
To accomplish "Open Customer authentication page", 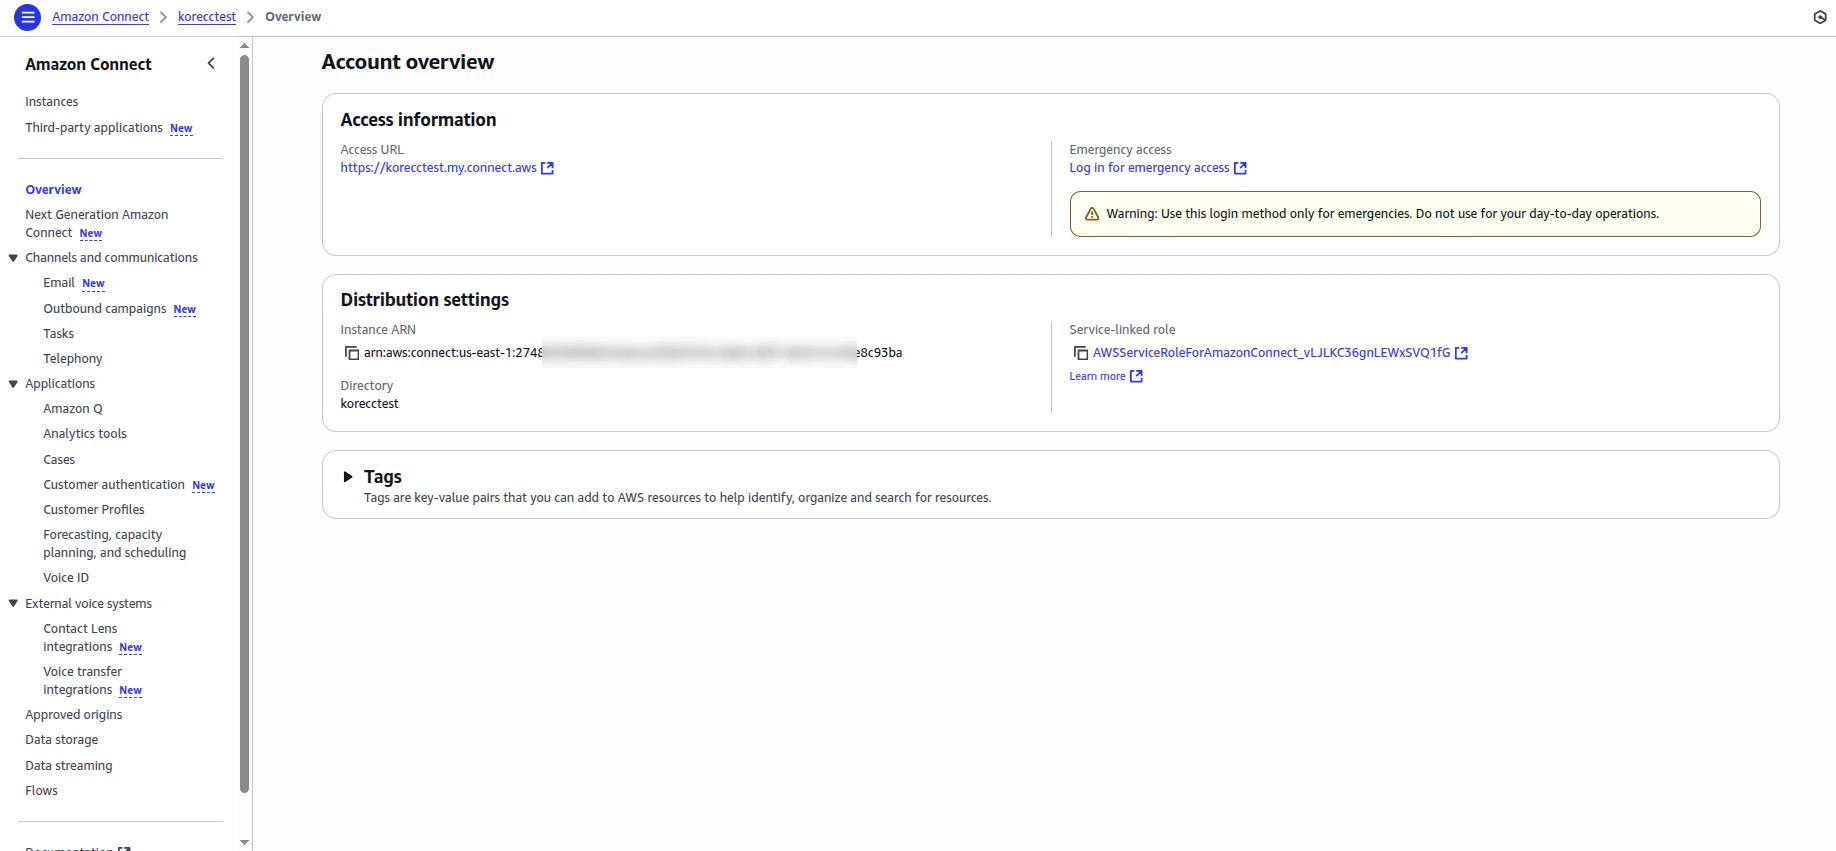I will coord(114,485).
